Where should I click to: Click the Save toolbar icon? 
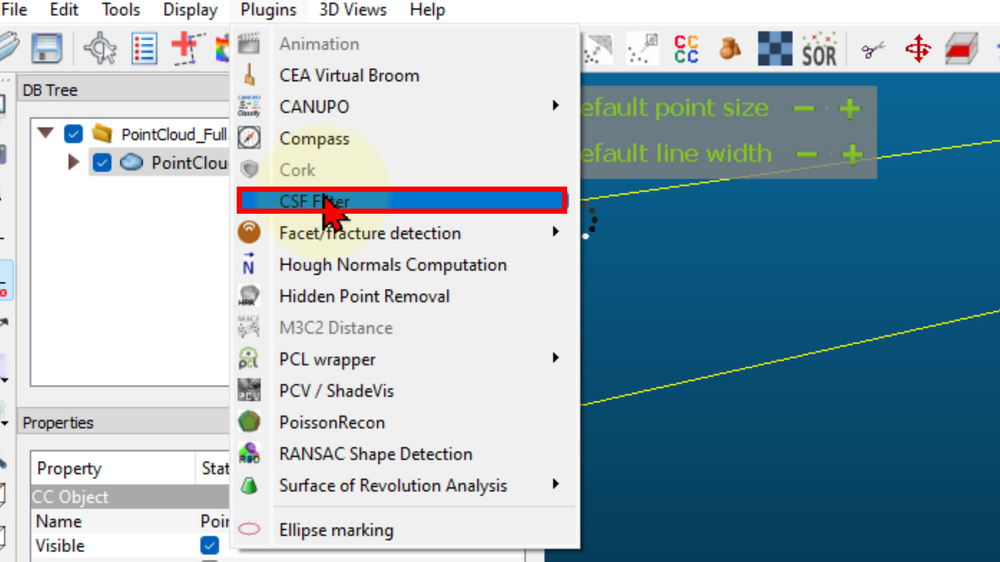coord(47,48)
